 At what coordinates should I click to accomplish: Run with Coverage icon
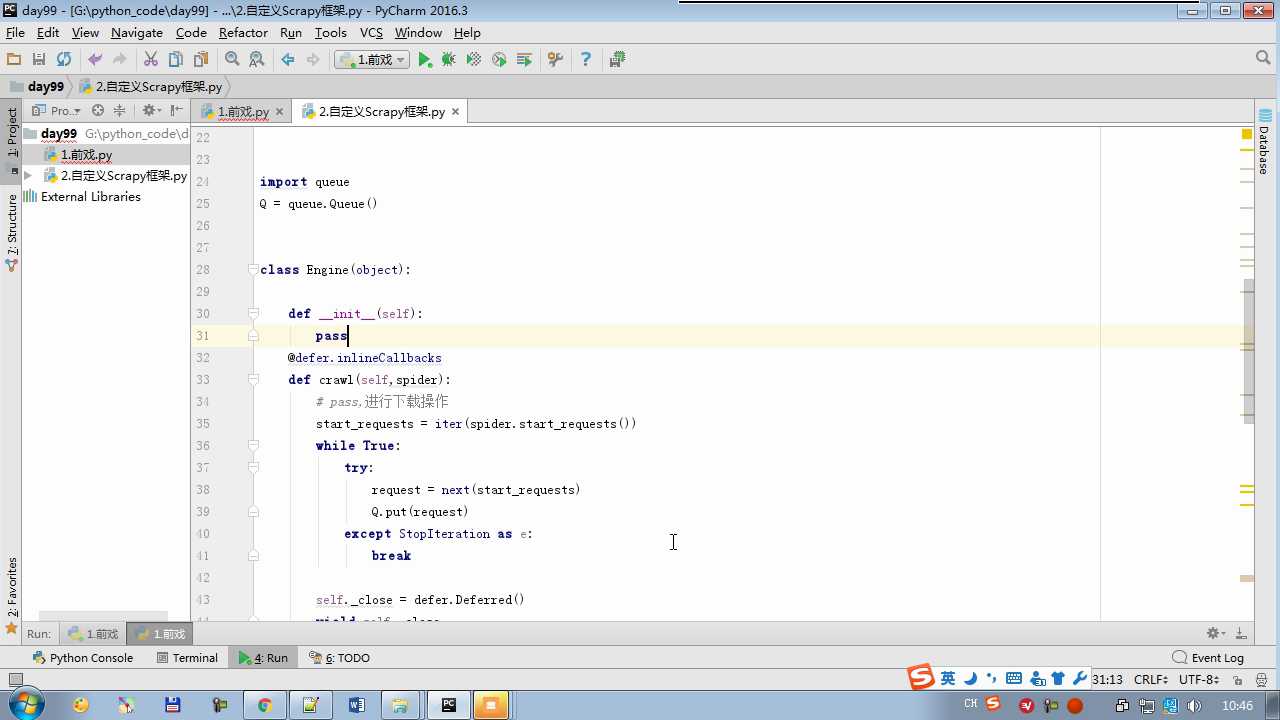pos(474,60)
